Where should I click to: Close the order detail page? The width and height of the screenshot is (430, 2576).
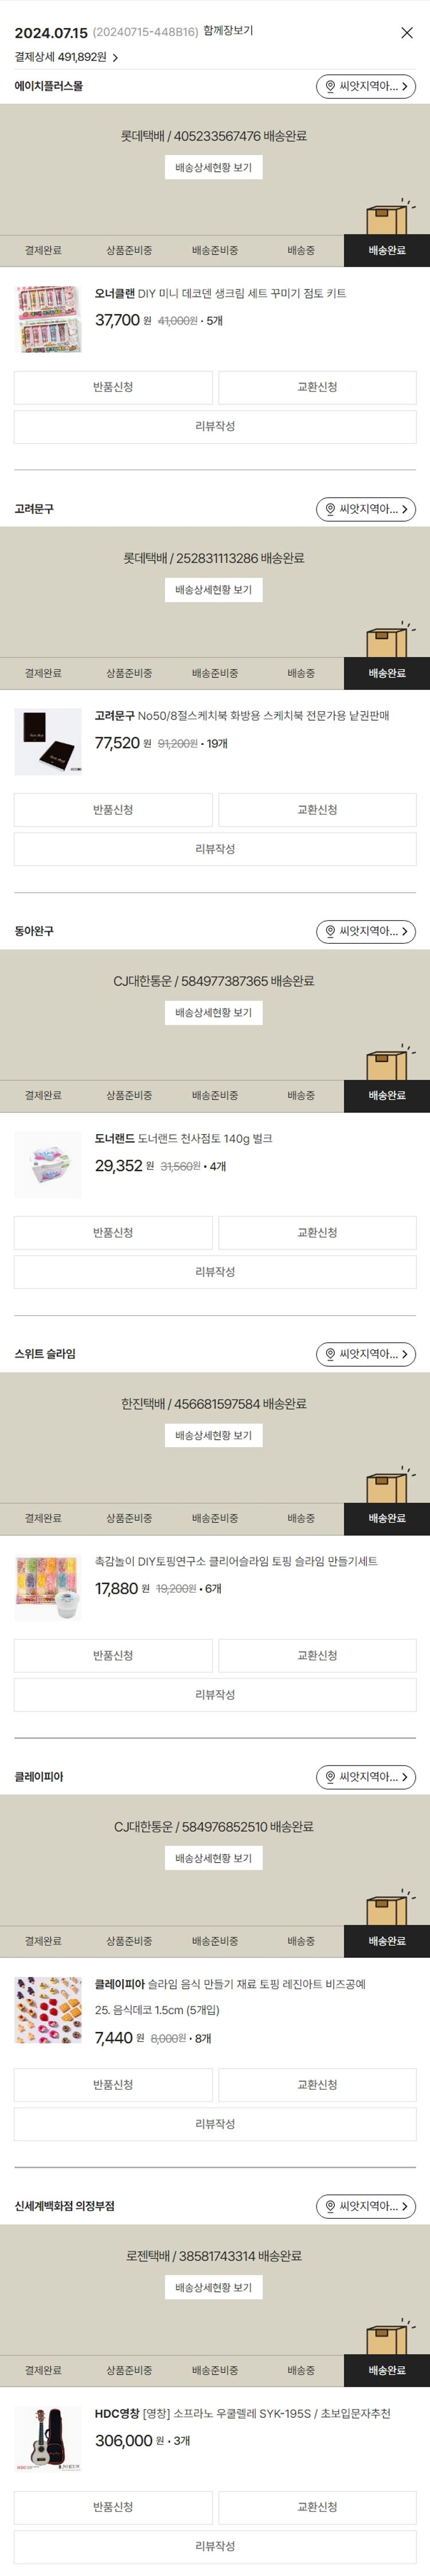tap(406, 33)
